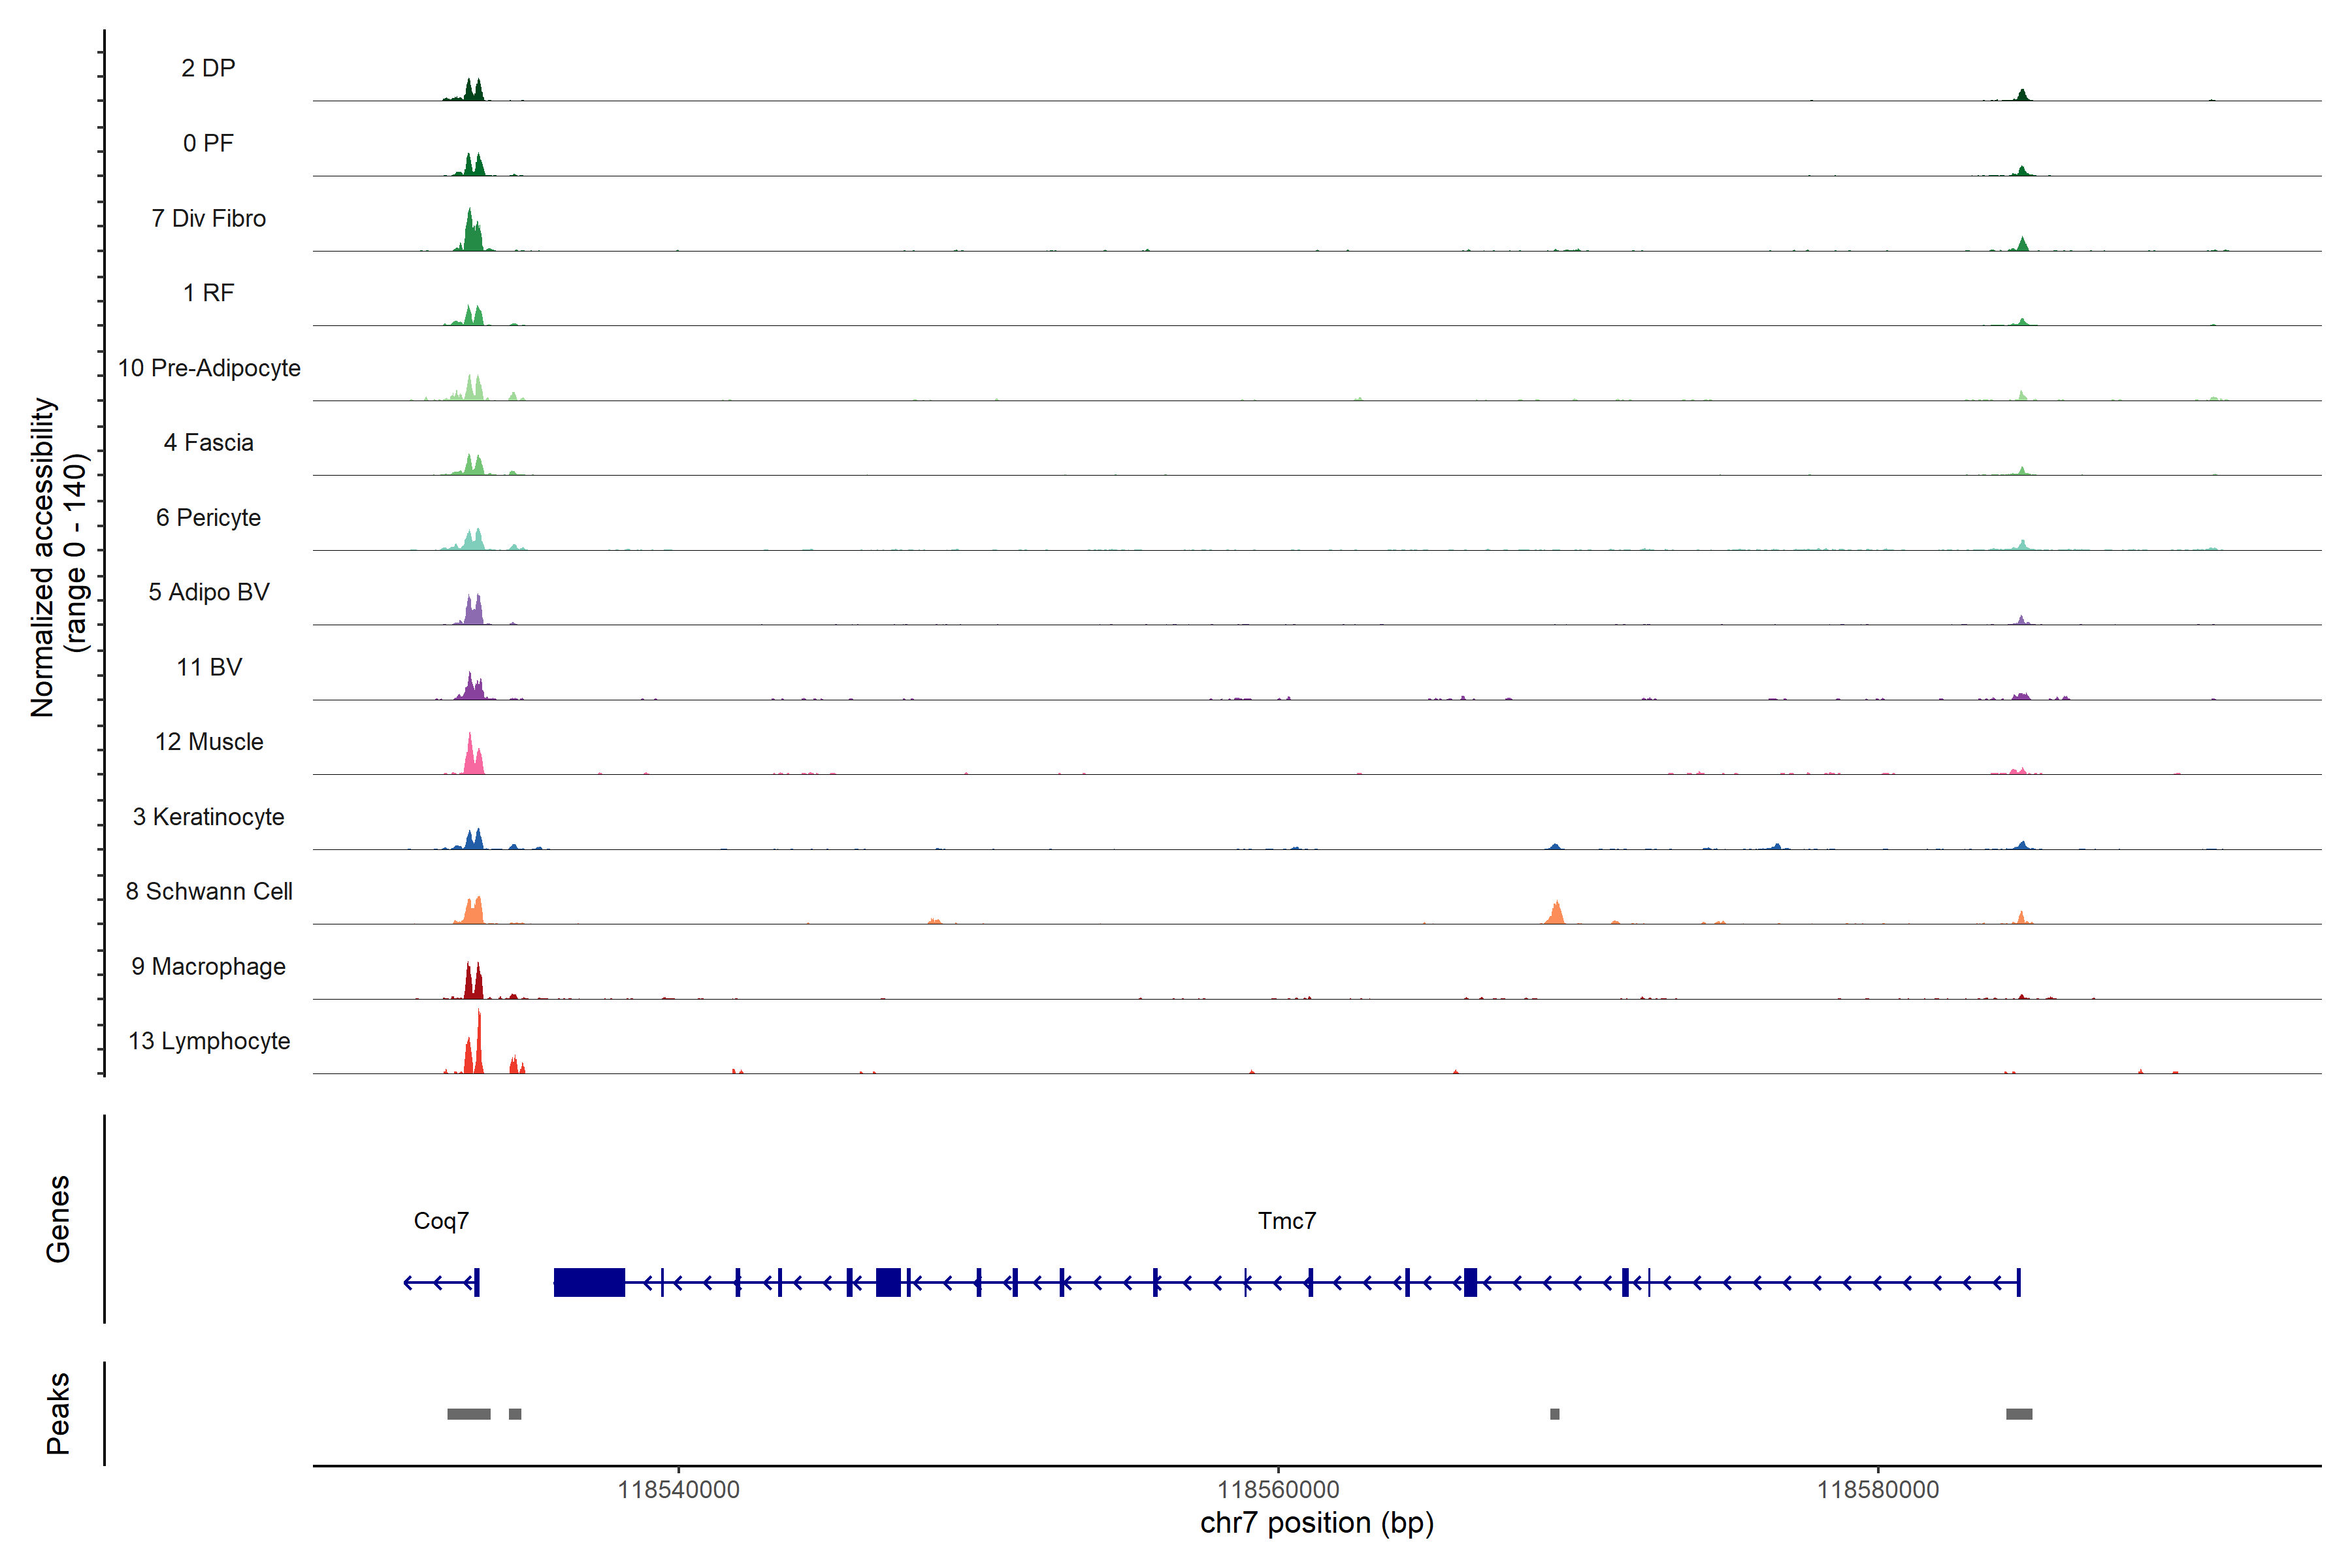Click the Tmc7 gene label

pyautogui.click(x=1286, y=1221)
